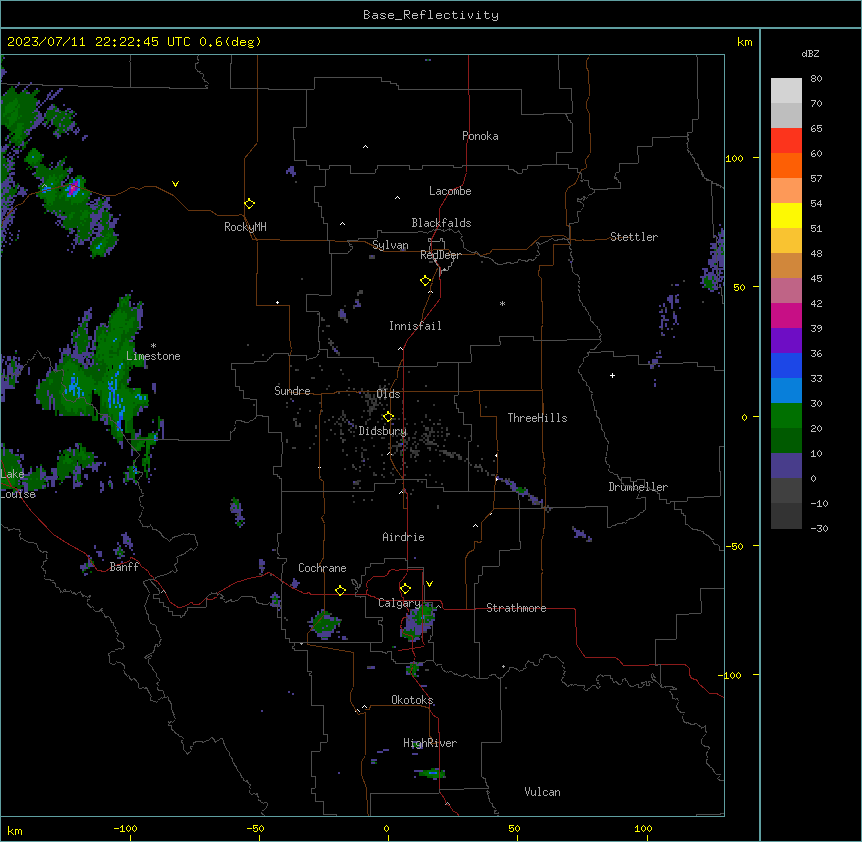Select the Vulcan label

(x=542, y=792)
